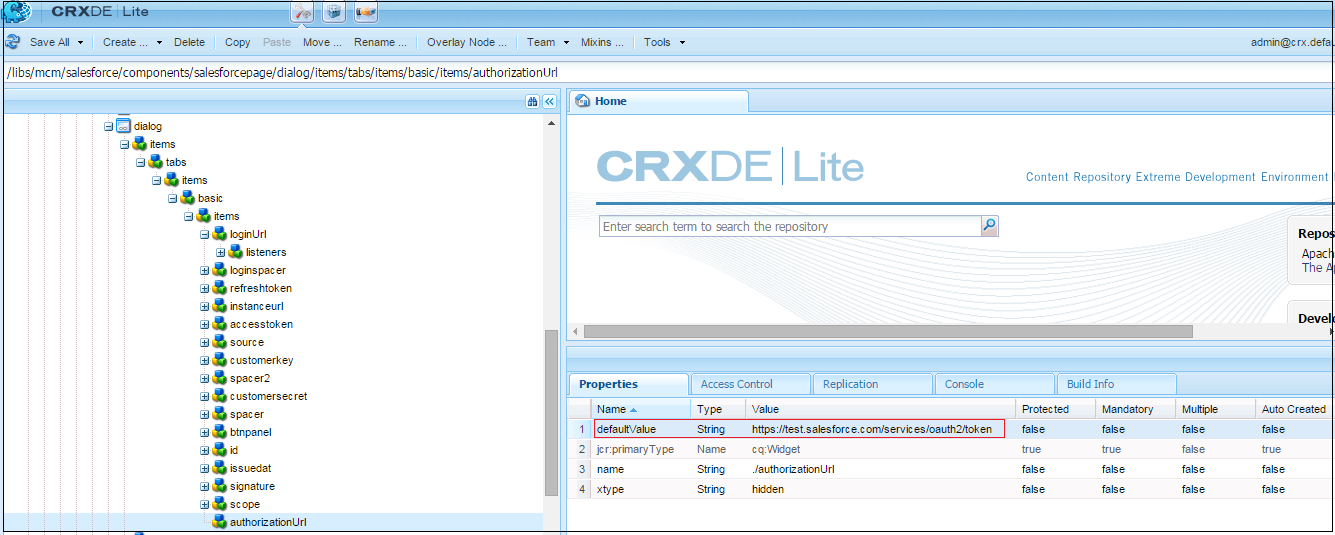Select the spacer2 tree item
The image size is (1335, 535).
(x=250, y=378)
